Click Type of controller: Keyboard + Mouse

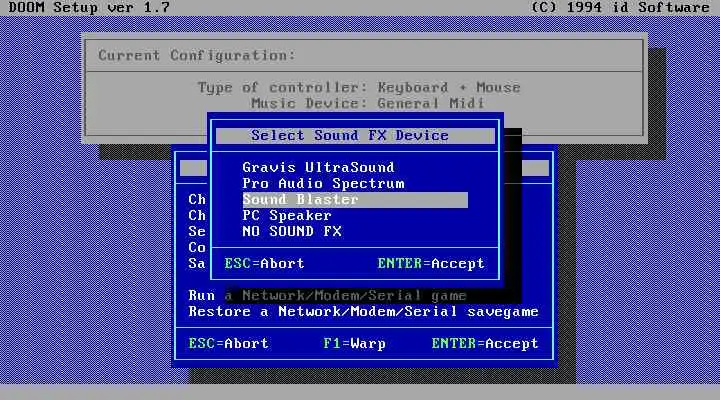(x=359, y=87)
